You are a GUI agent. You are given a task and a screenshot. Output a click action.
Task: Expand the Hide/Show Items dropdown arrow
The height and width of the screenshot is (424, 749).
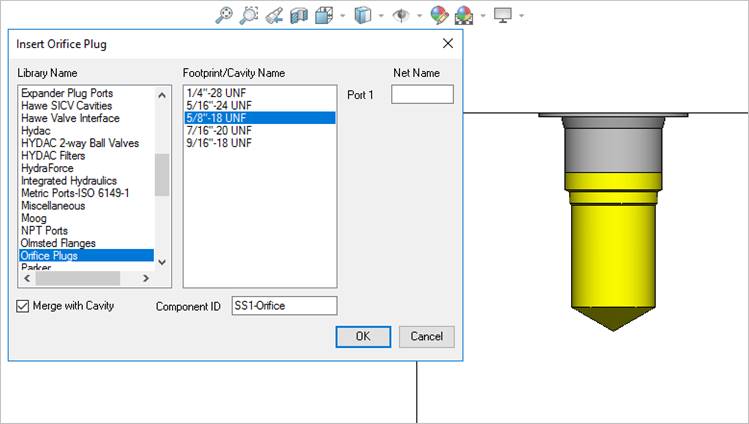419,16
